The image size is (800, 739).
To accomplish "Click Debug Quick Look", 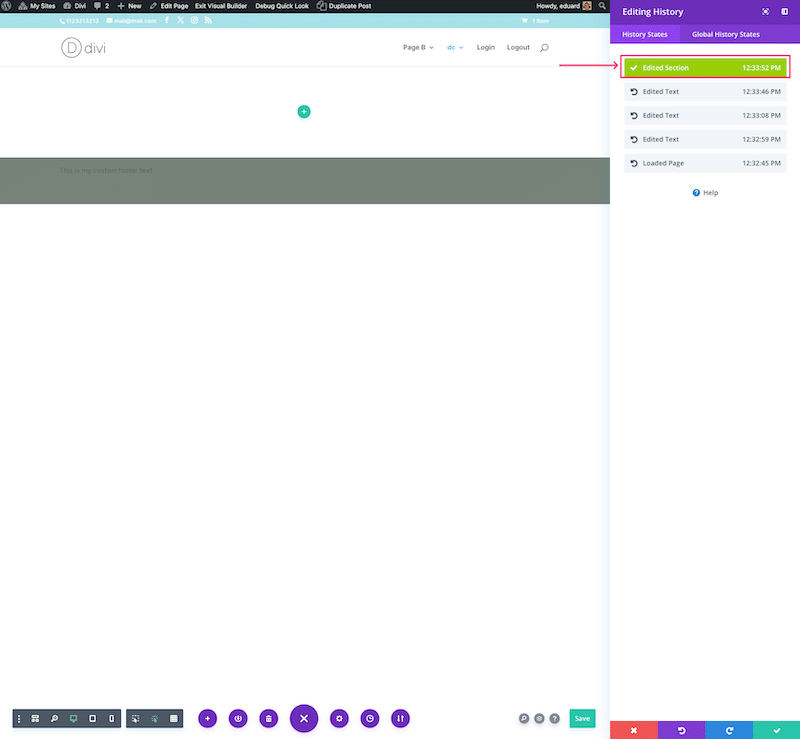I will [282, 6].
